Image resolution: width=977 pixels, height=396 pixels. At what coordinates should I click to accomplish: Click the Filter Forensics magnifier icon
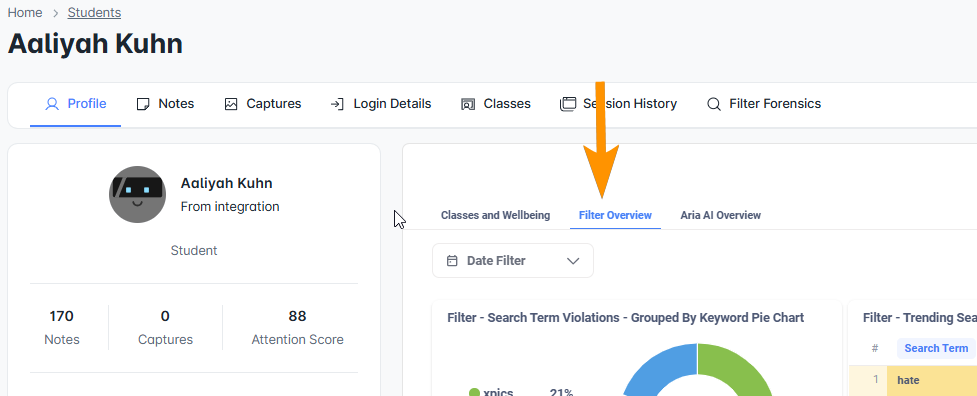[x=714, y=104]
